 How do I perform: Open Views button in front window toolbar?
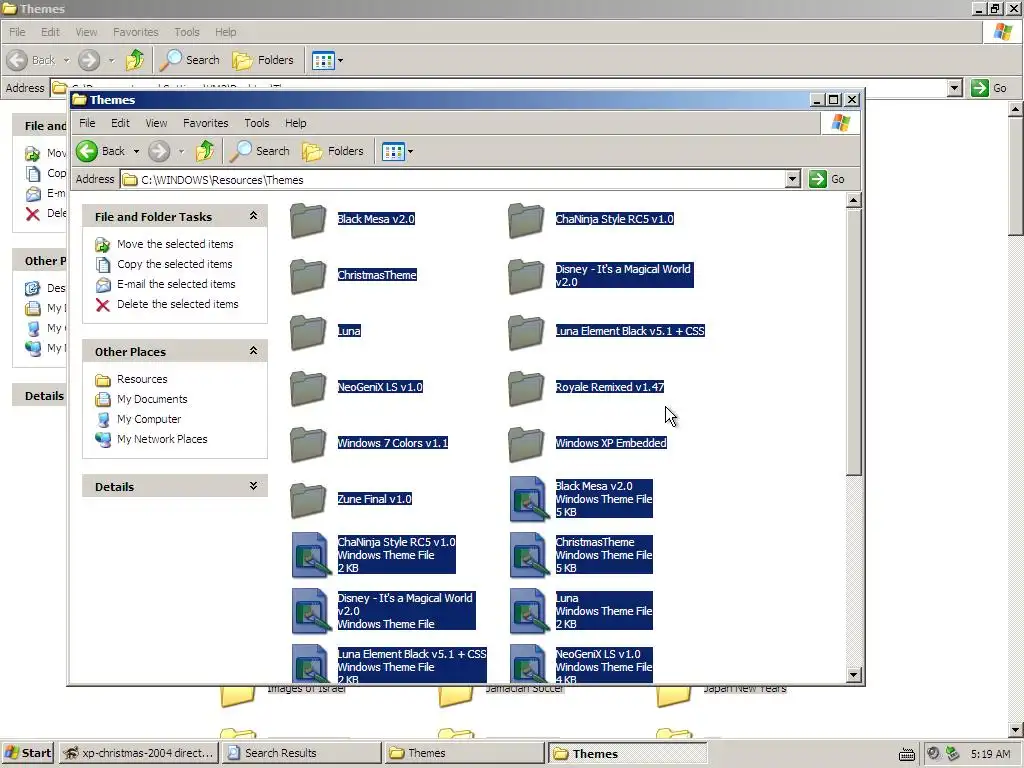coord(392,152)
